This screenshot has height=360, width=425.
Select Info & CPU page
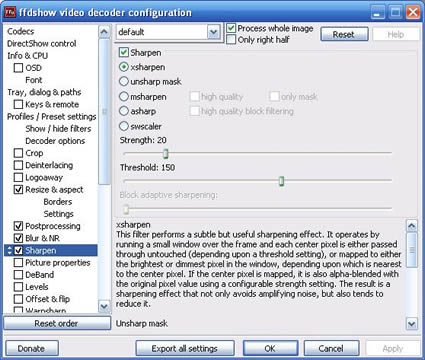tap(28, 56)
